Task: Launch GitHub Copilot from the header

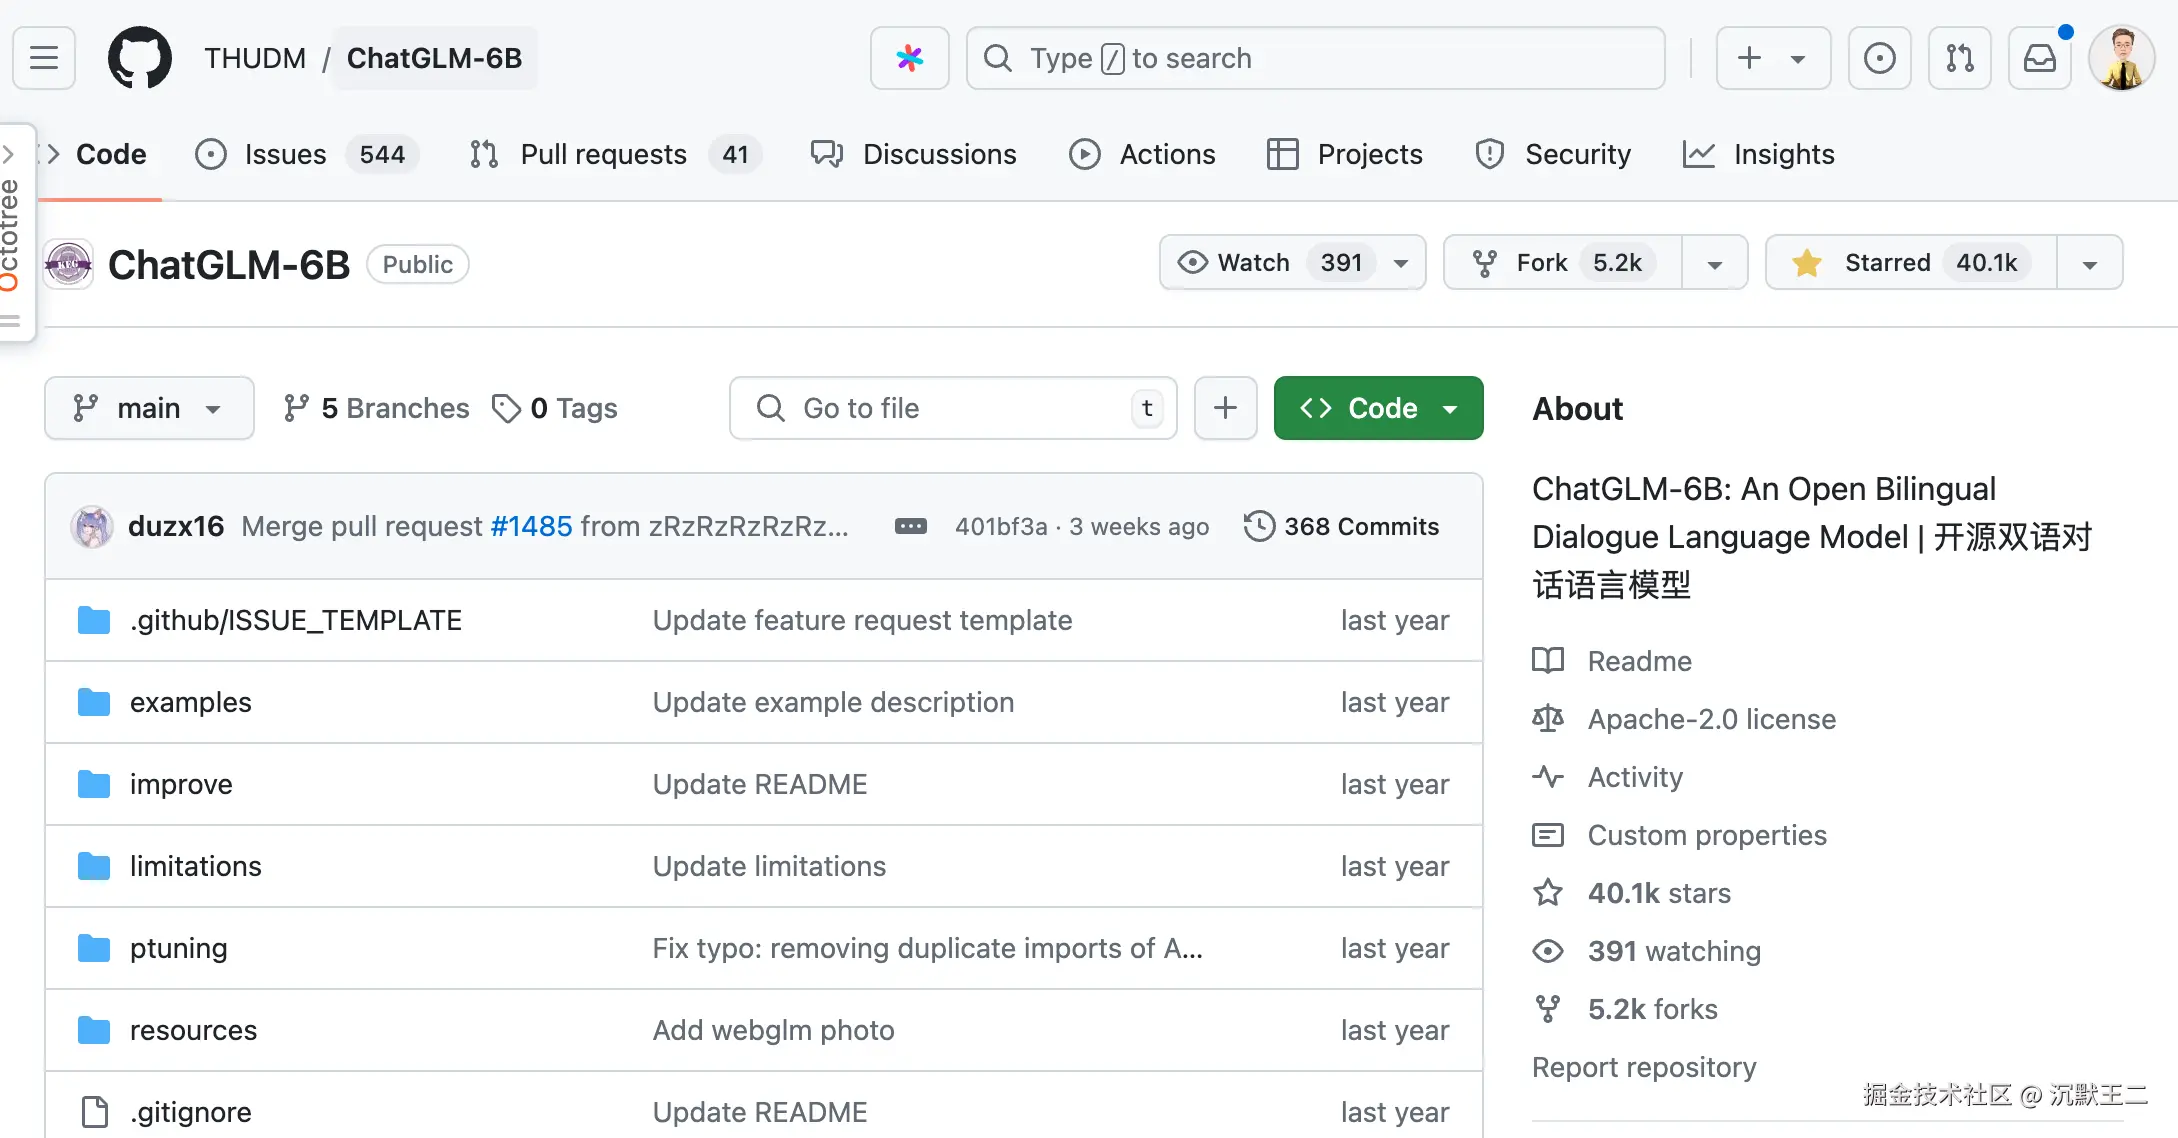Action: point(909,58)
